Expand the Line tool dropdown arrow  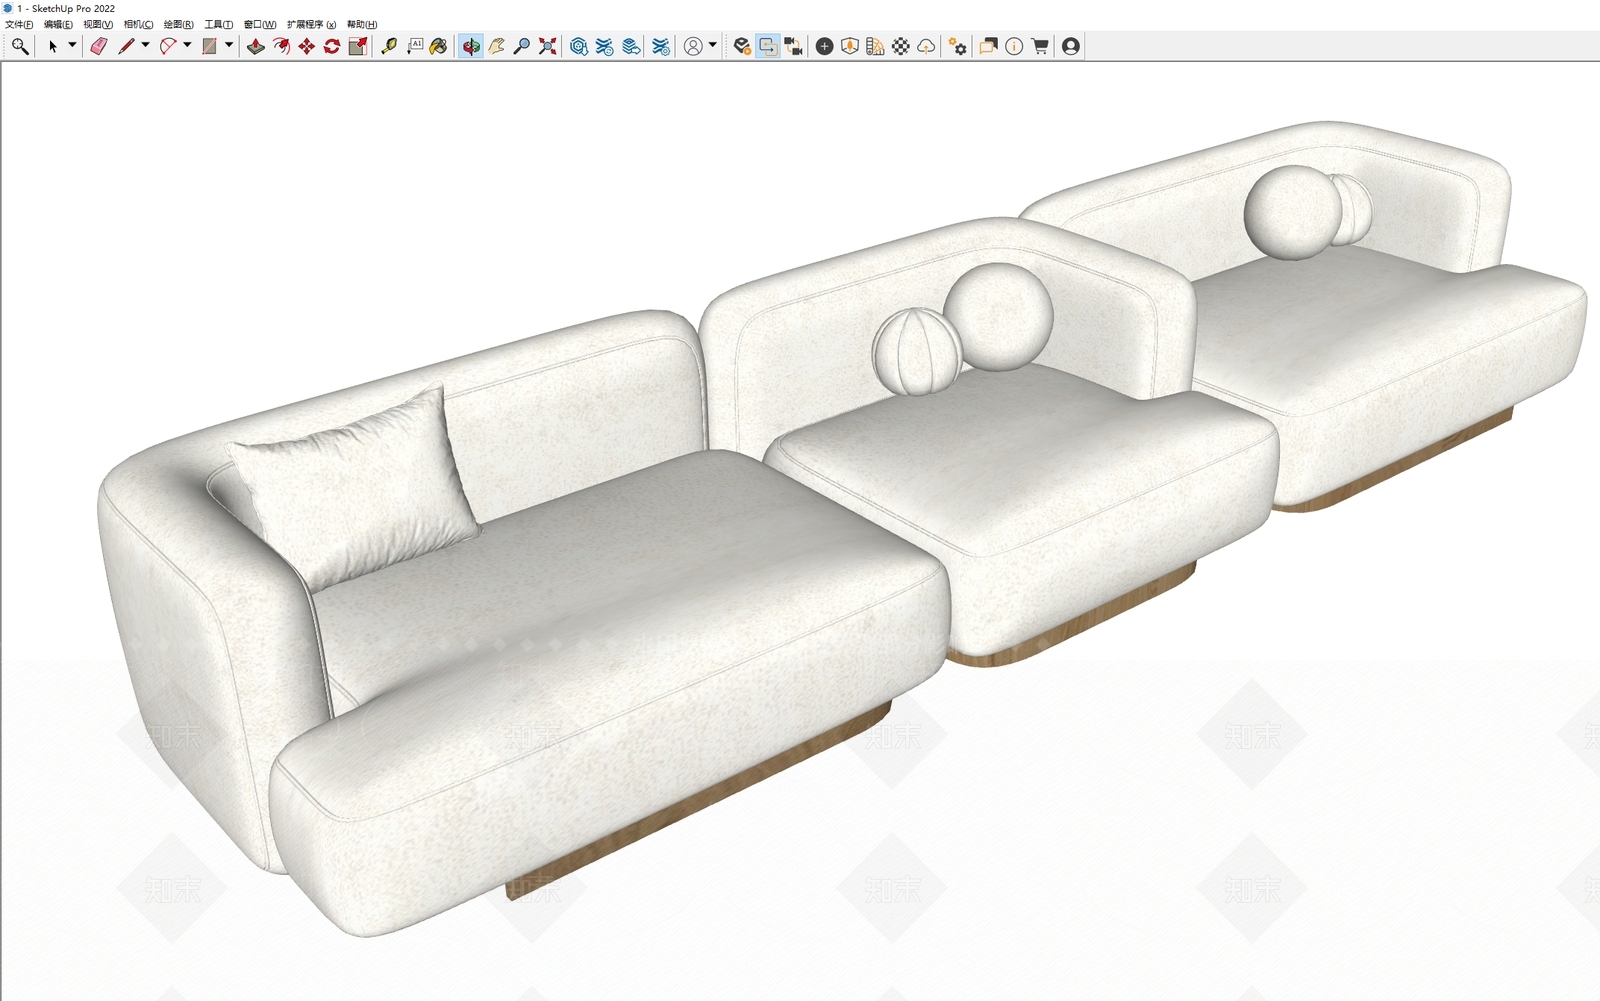145,45
